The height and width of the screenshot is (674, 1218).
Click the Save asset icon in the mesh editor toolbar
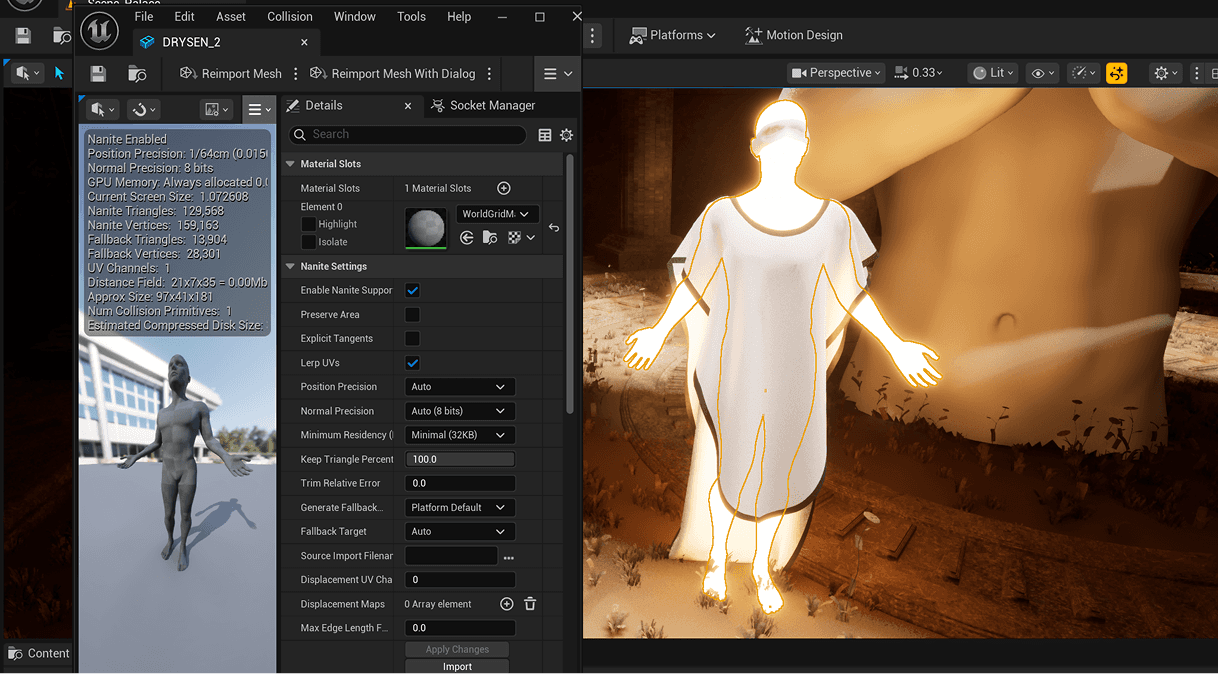(x=98, y=74)
